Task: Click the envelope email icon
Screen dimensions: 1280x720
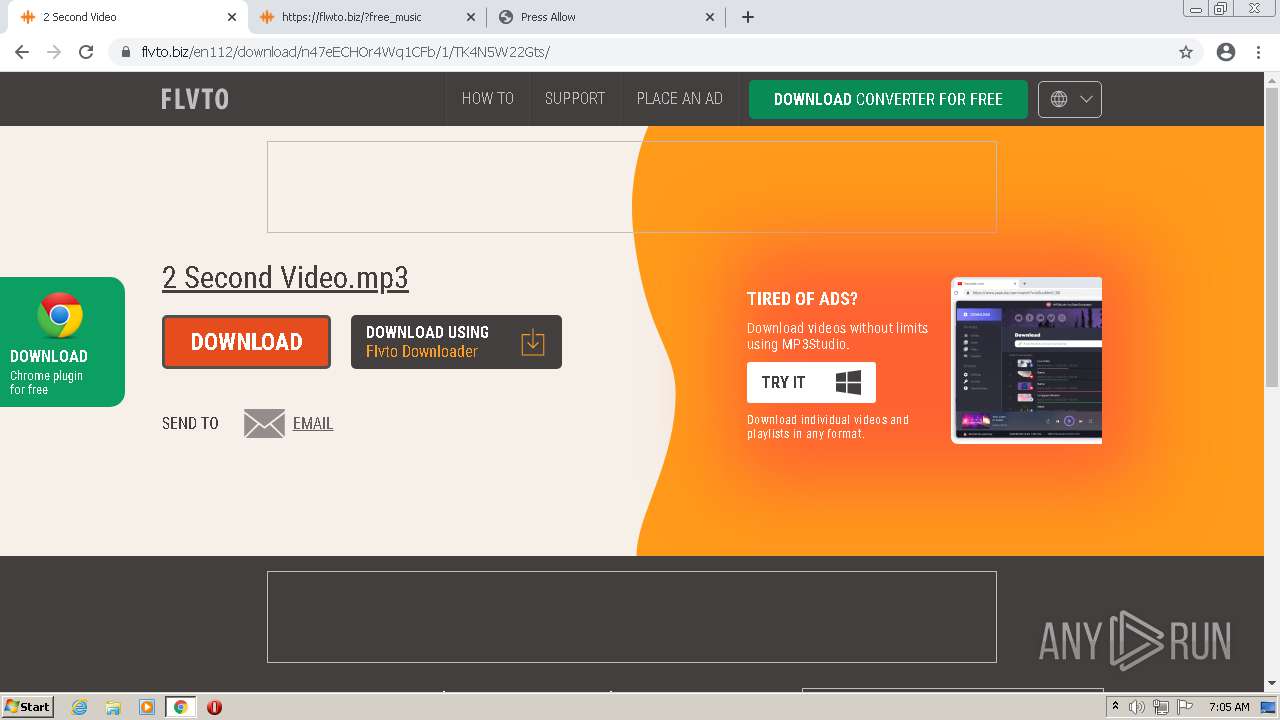Action: click(264, 424)
